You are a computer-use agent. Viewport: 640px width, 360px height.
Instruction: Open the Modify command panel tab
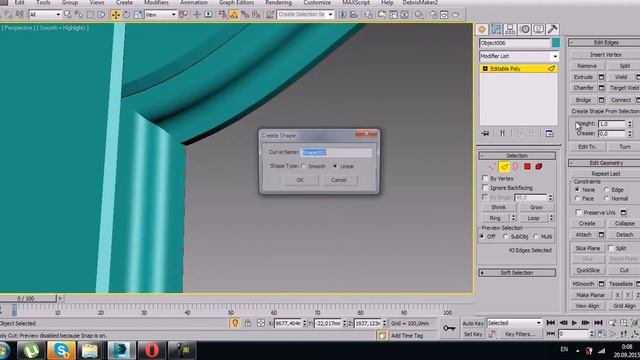coord(496,29)
